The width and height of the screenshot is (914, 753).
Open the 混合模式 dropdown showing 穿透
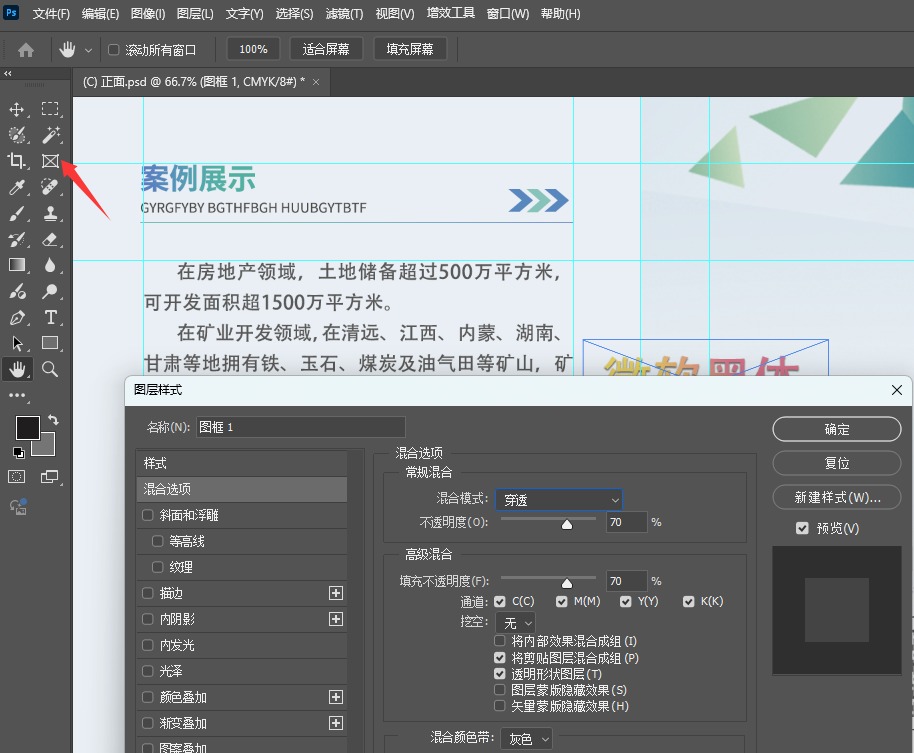tap(559, 499)
